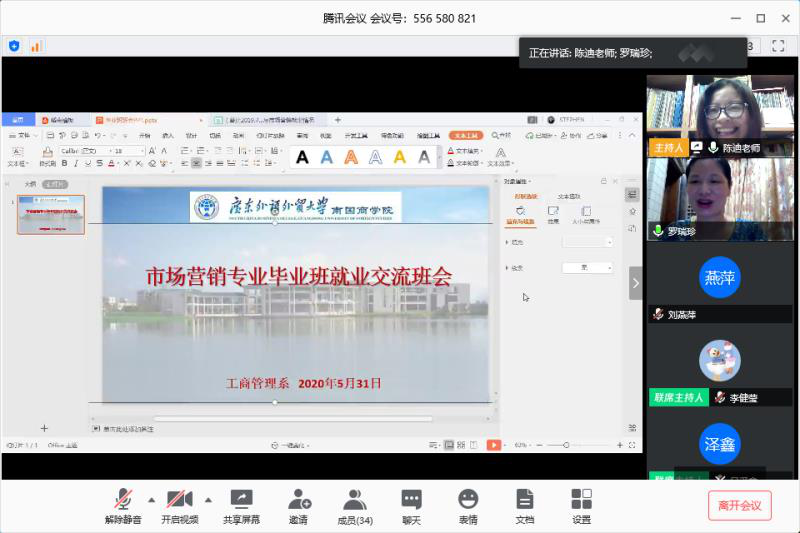Open the 文档 documents panel
This screenshot has height=533, width=800.
coord(525,506)
